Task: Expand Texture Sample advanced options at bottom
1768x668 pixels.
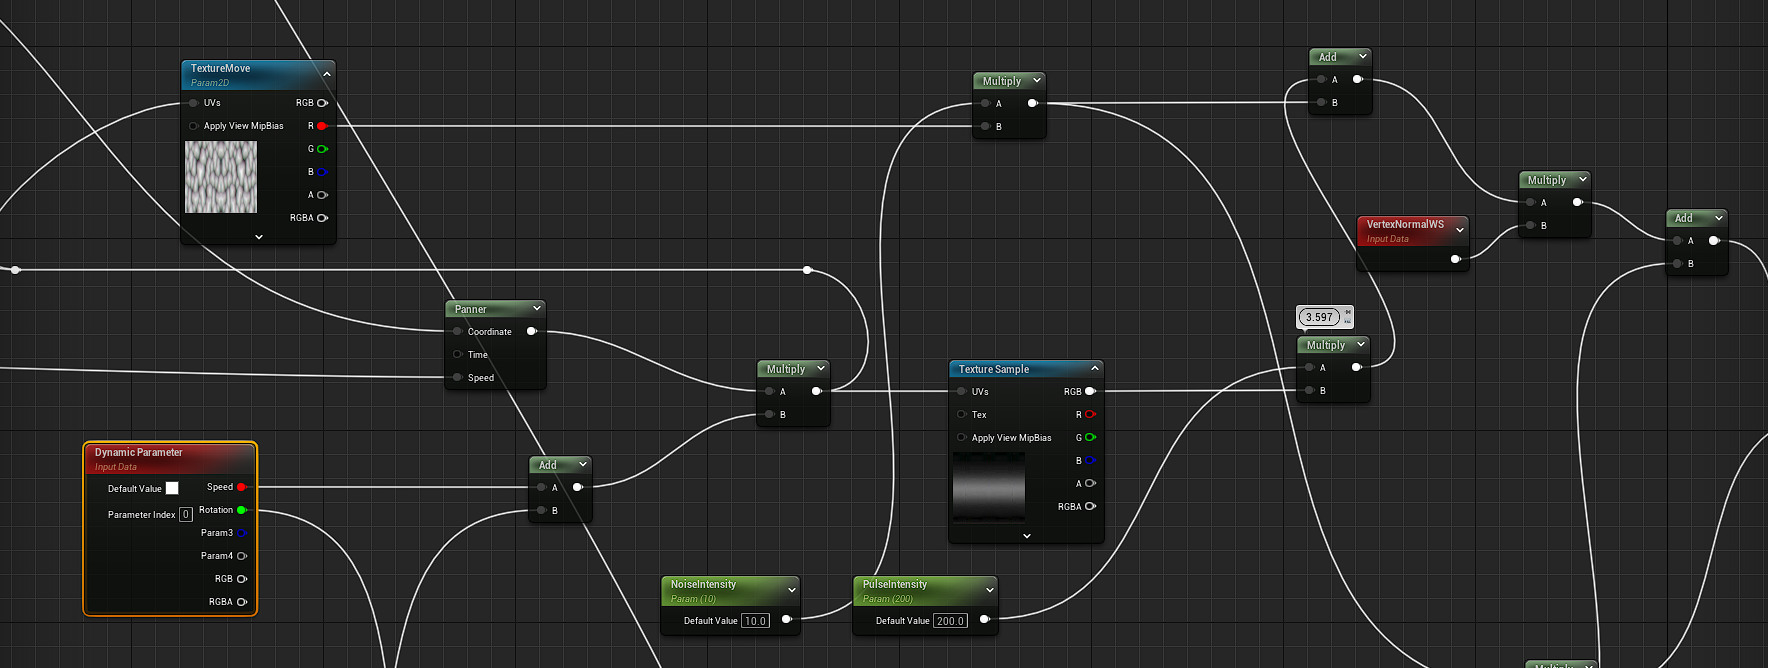Action: pyautogui.click(x=1027, y=536)
